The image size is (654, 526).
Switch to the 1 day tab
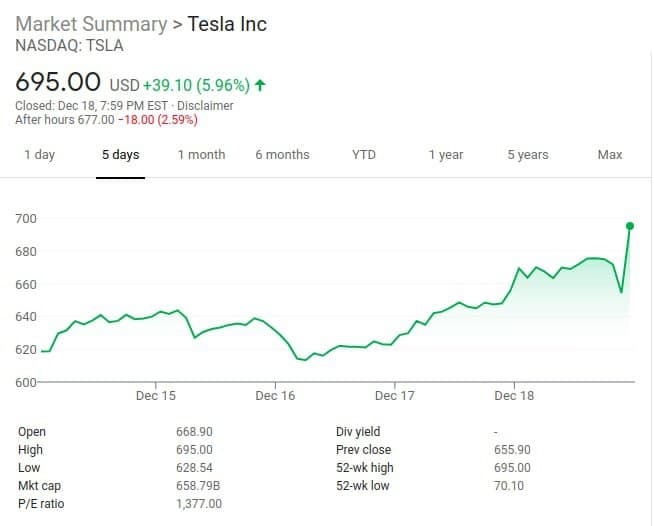tap(40, 155)
